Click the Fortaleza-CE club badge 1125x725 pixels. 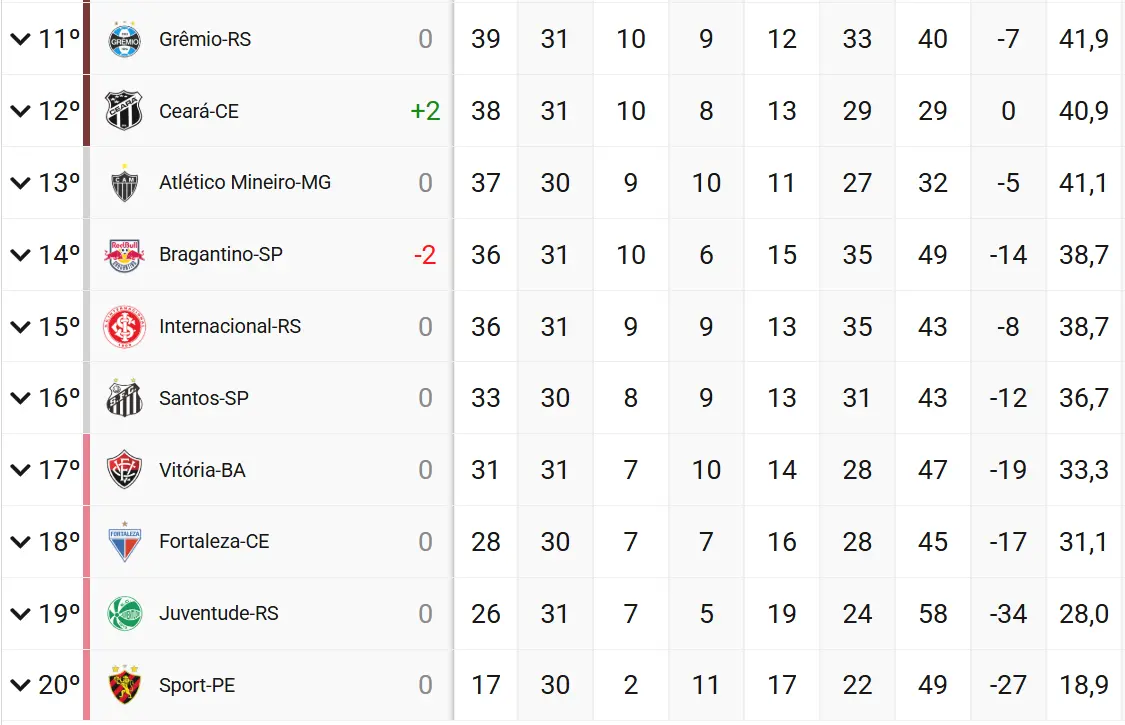(x=125, y=542)
